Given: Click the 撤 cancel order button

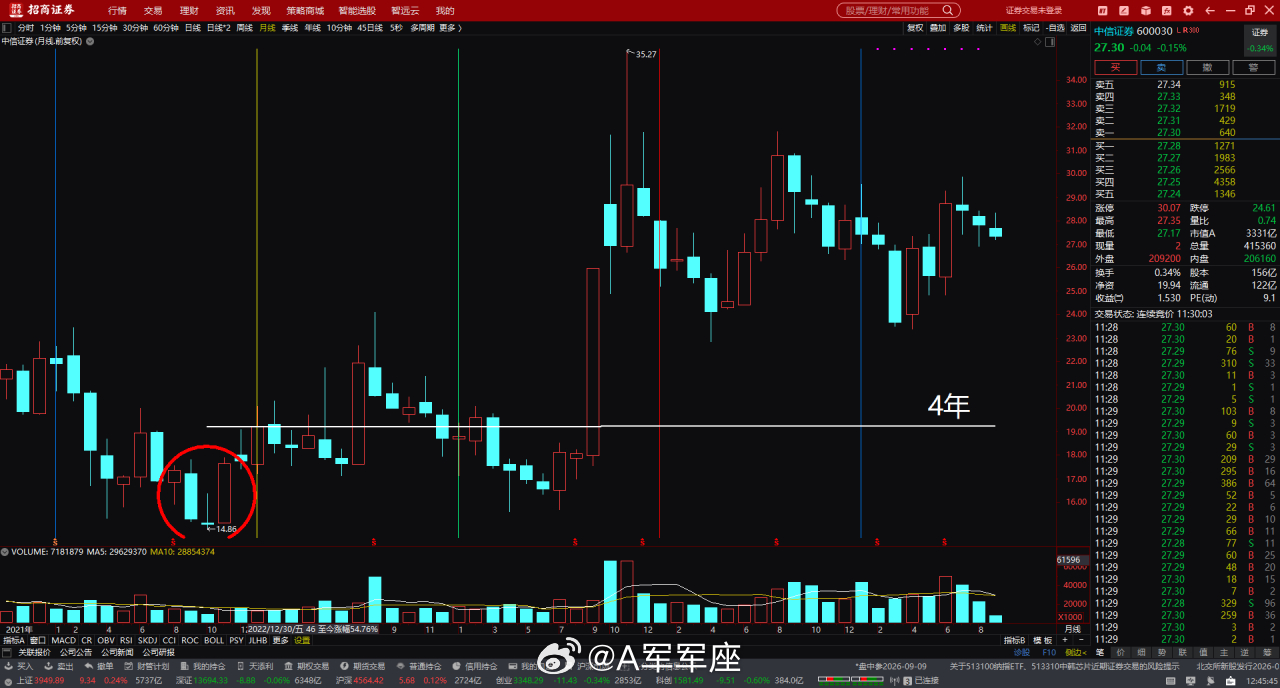Looking at the screenshot, I should click(1208, 67).
